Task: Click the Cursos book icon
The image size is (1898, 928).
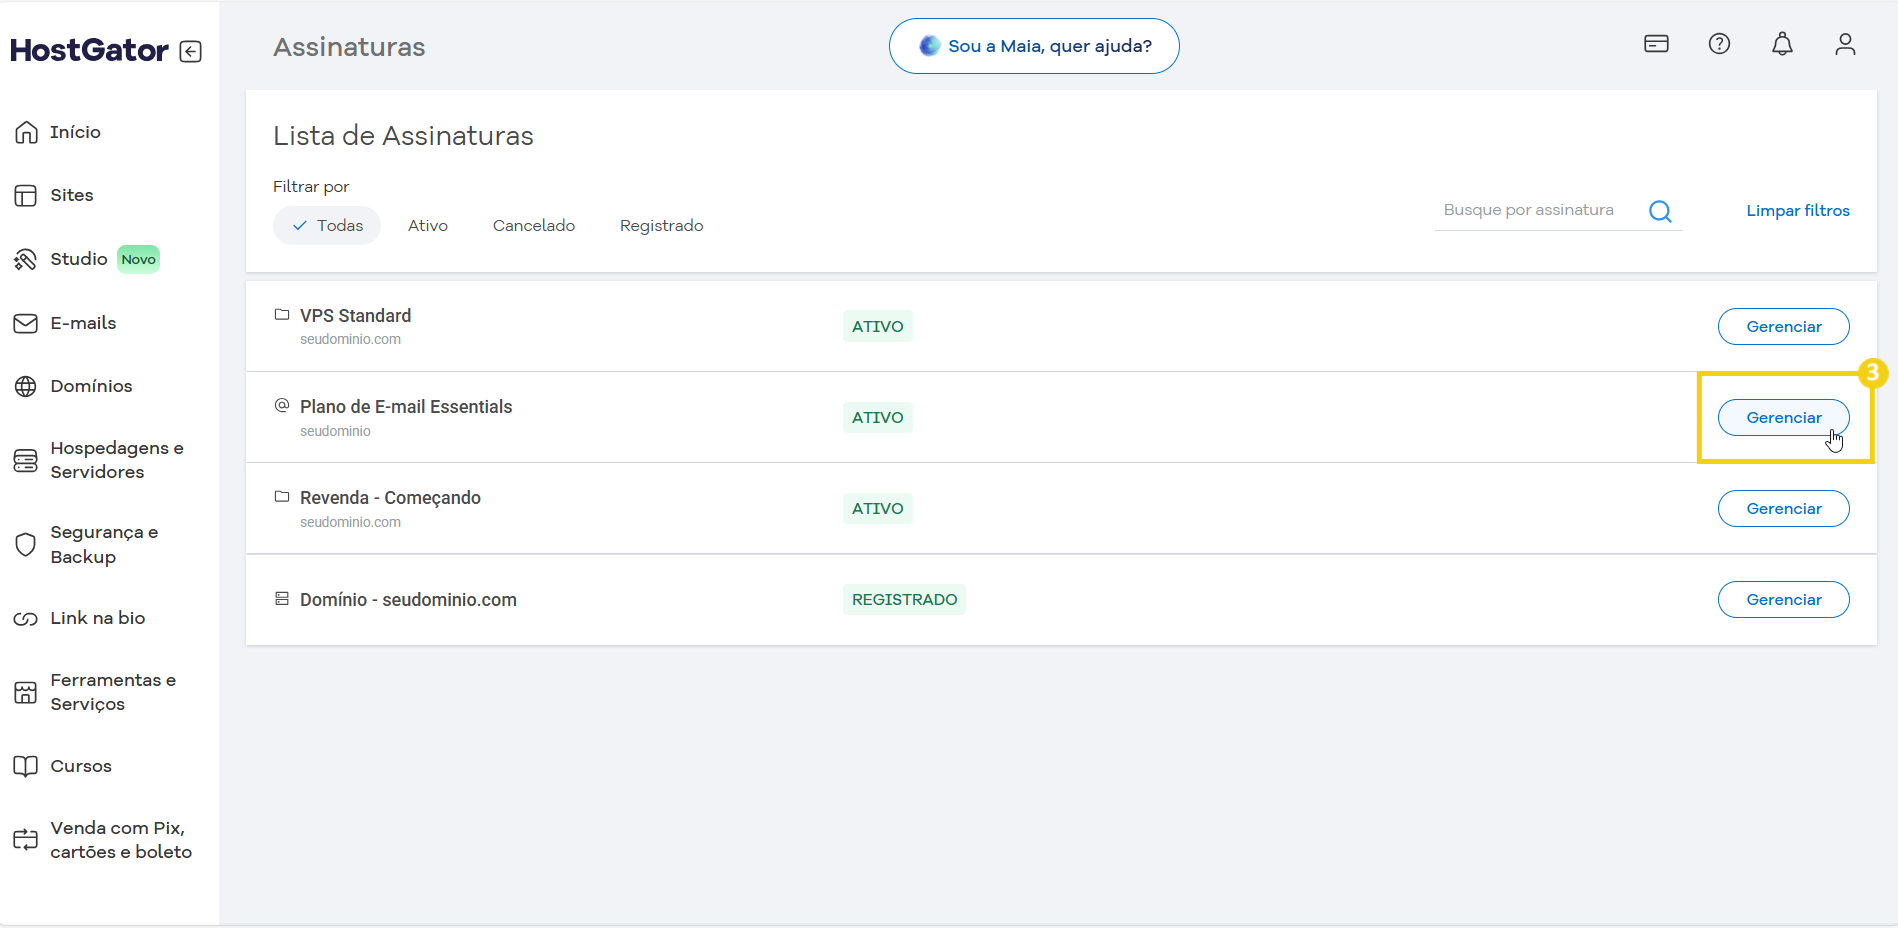Action: coord(26,766)
